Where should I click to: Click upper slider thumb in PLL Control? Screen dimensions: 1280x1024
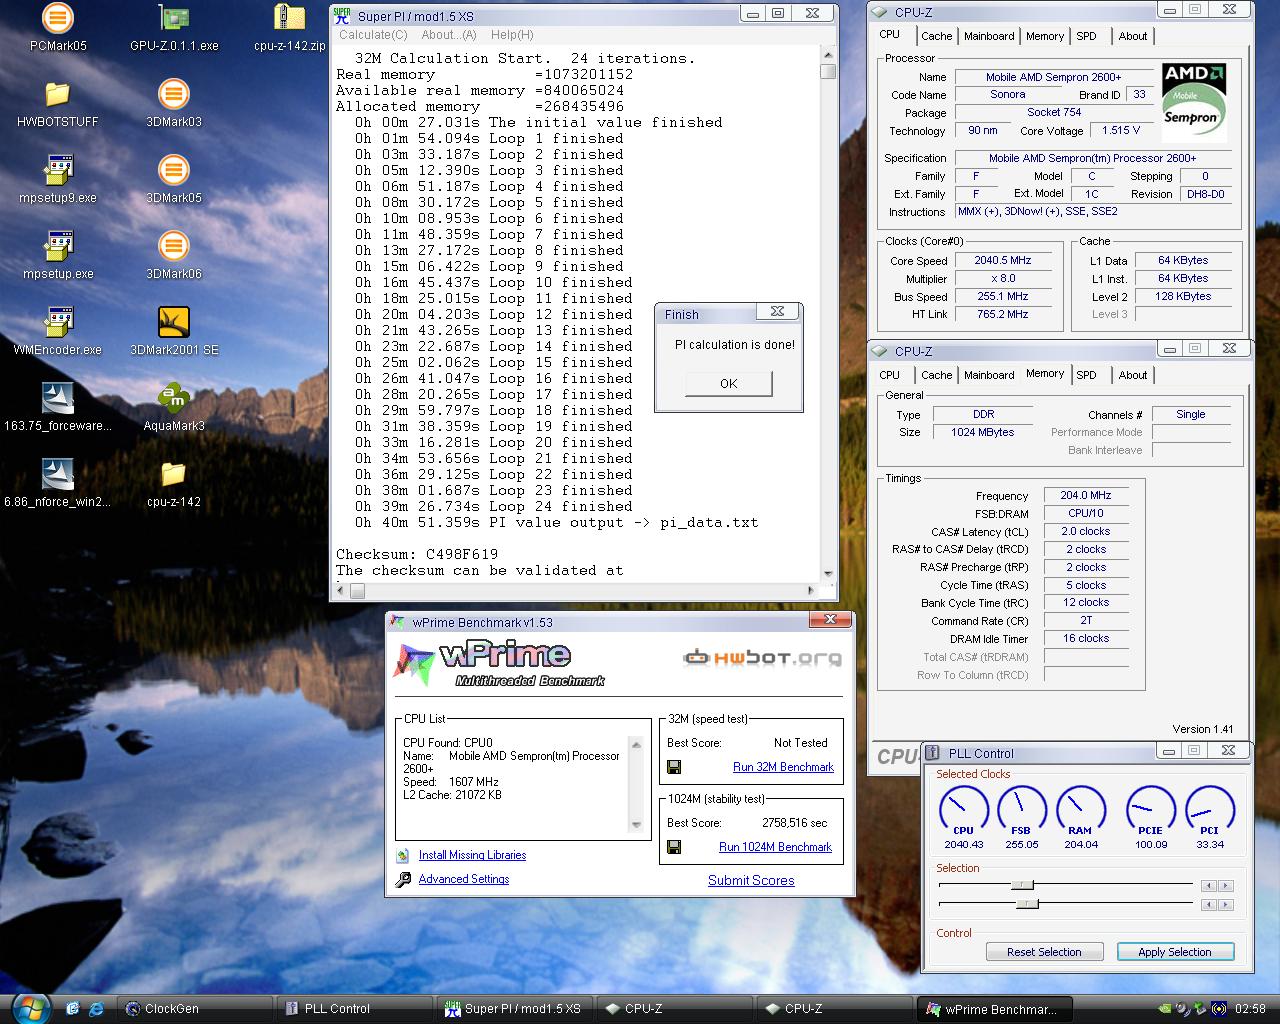(x=1022, y=885)
